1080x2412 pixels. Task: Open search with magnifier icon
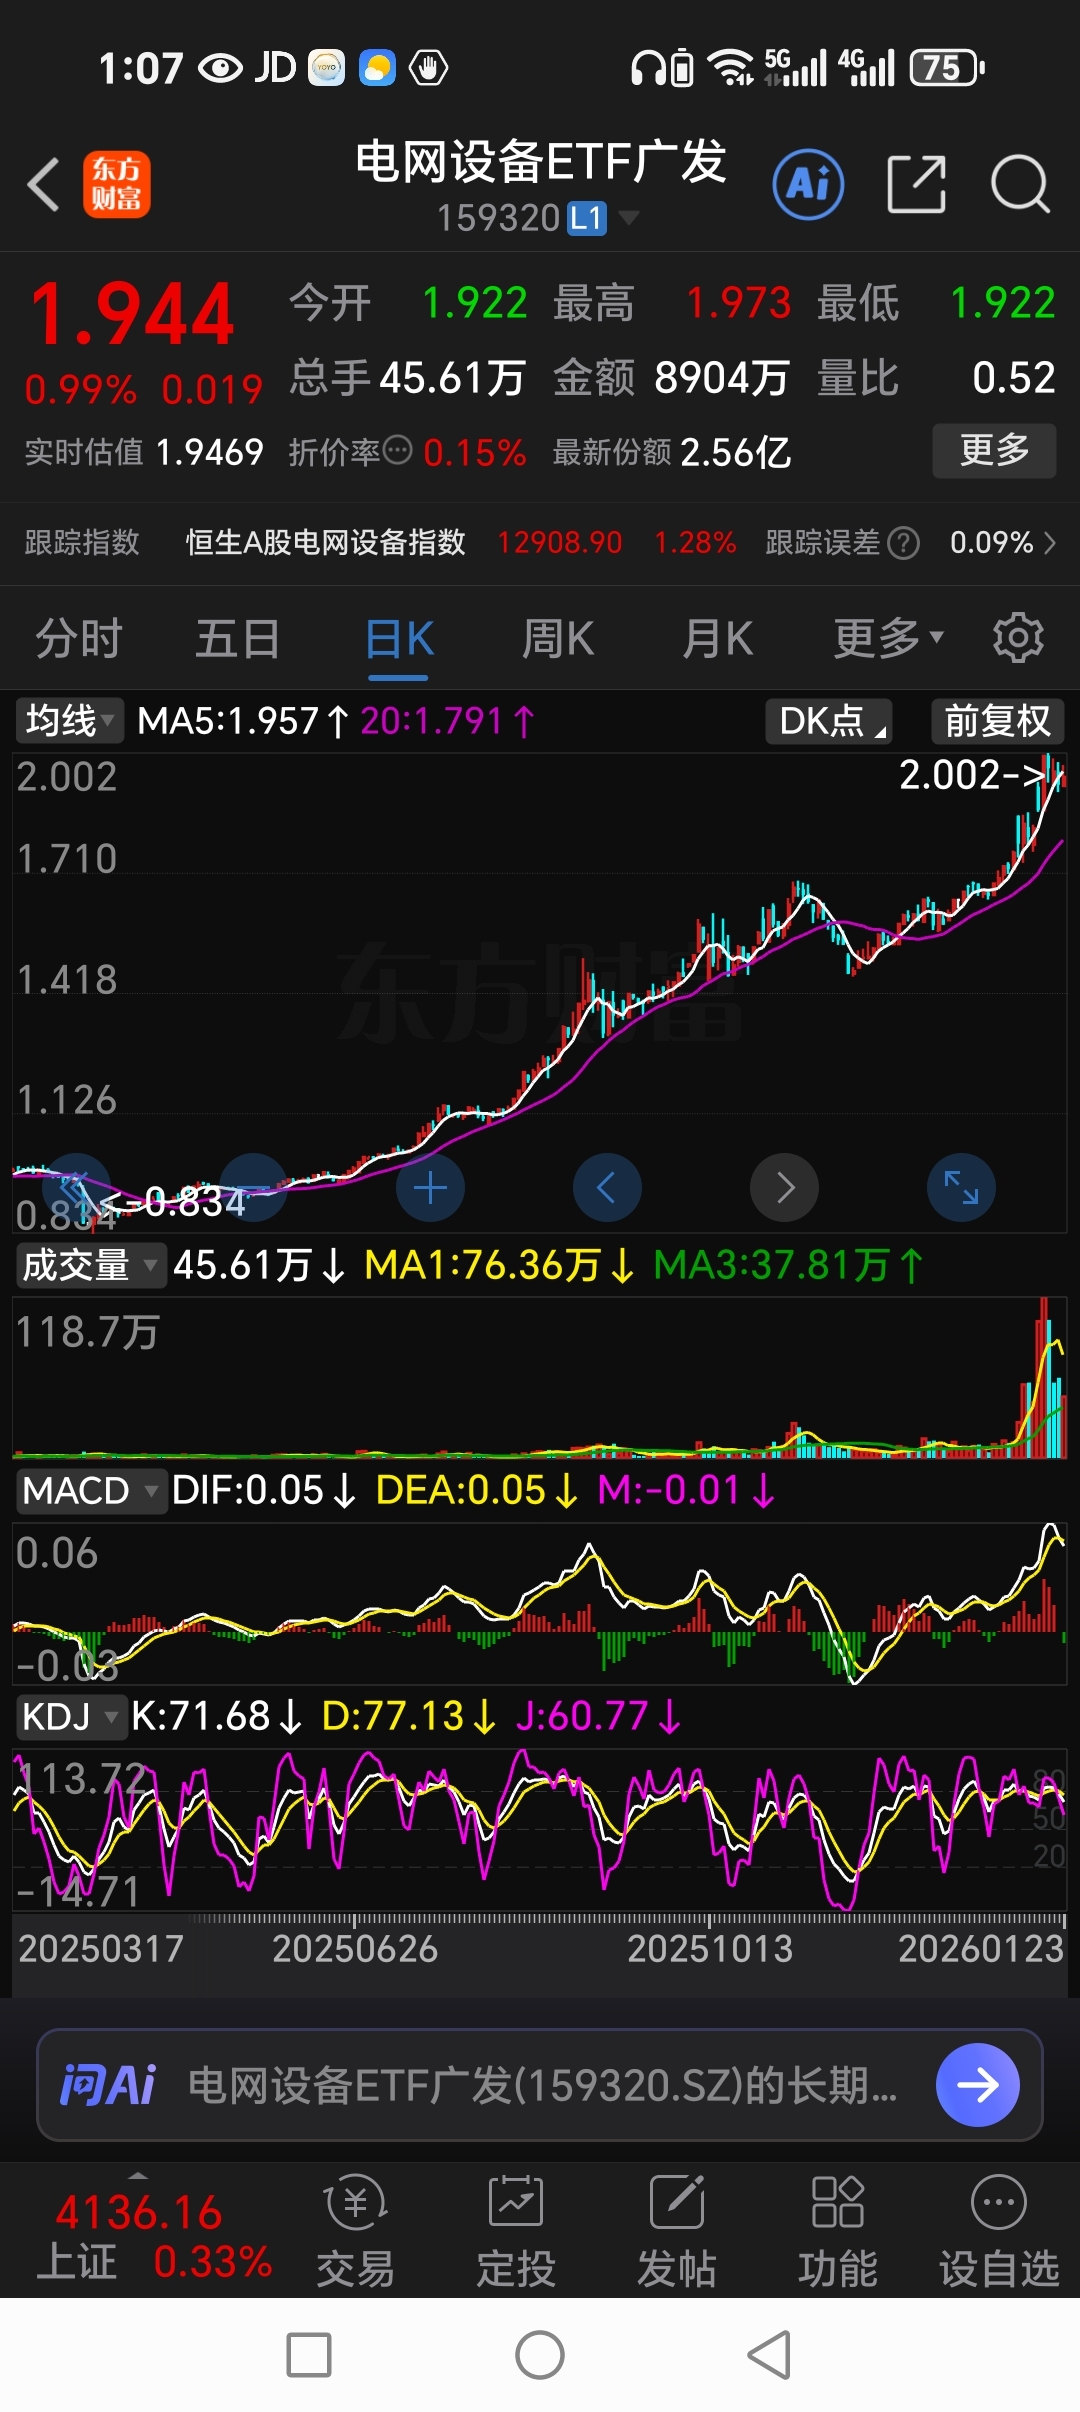coord(1020,184)
